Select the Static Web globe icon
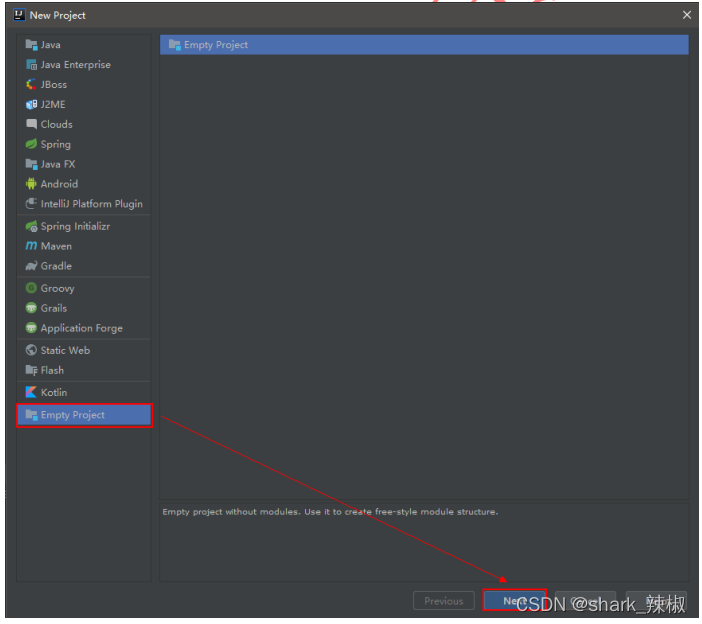 click(x=31, y=350)
